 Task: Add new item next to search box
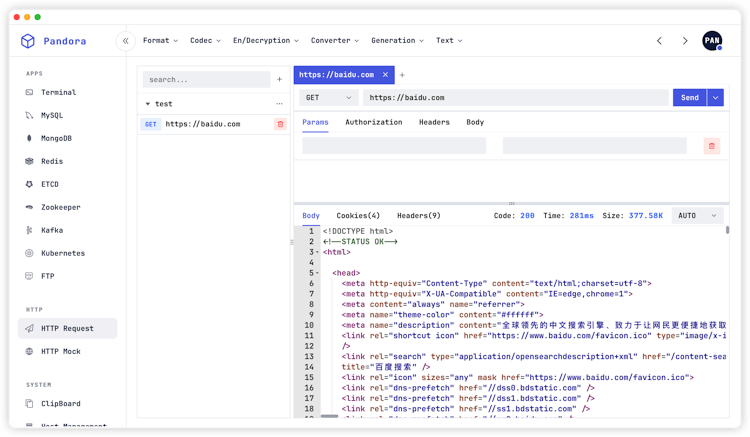pos(279,79)
